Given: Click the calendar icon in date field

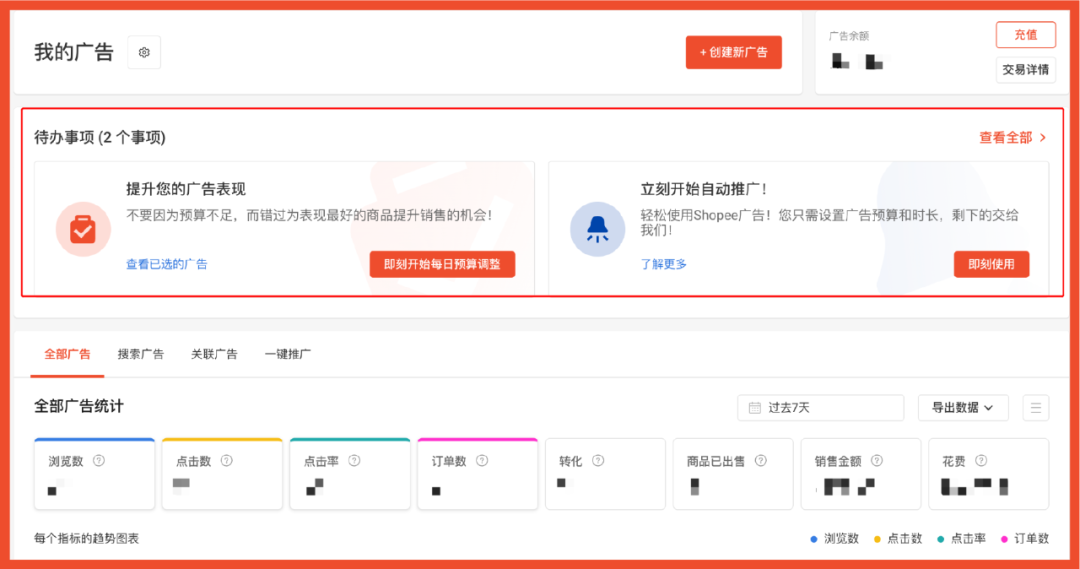Looking at the screenshot, I should [x=755, y=408].
